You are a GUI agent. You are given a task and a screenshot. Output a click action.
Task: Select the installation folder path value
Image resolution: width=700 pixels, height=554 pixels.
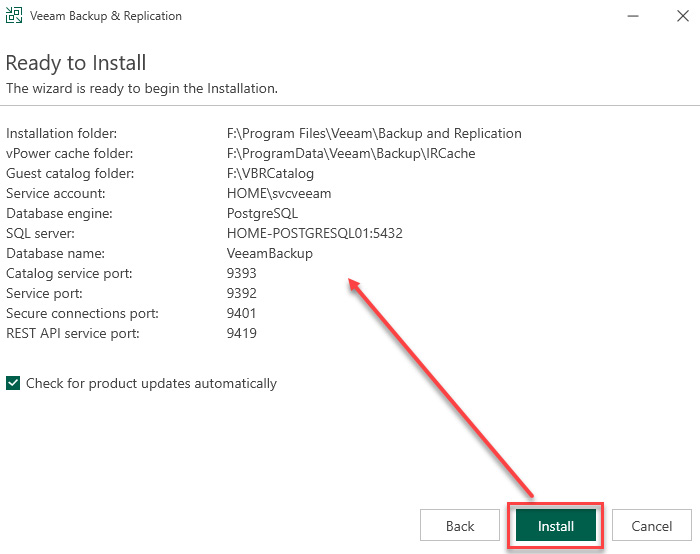tap(374, 133)
